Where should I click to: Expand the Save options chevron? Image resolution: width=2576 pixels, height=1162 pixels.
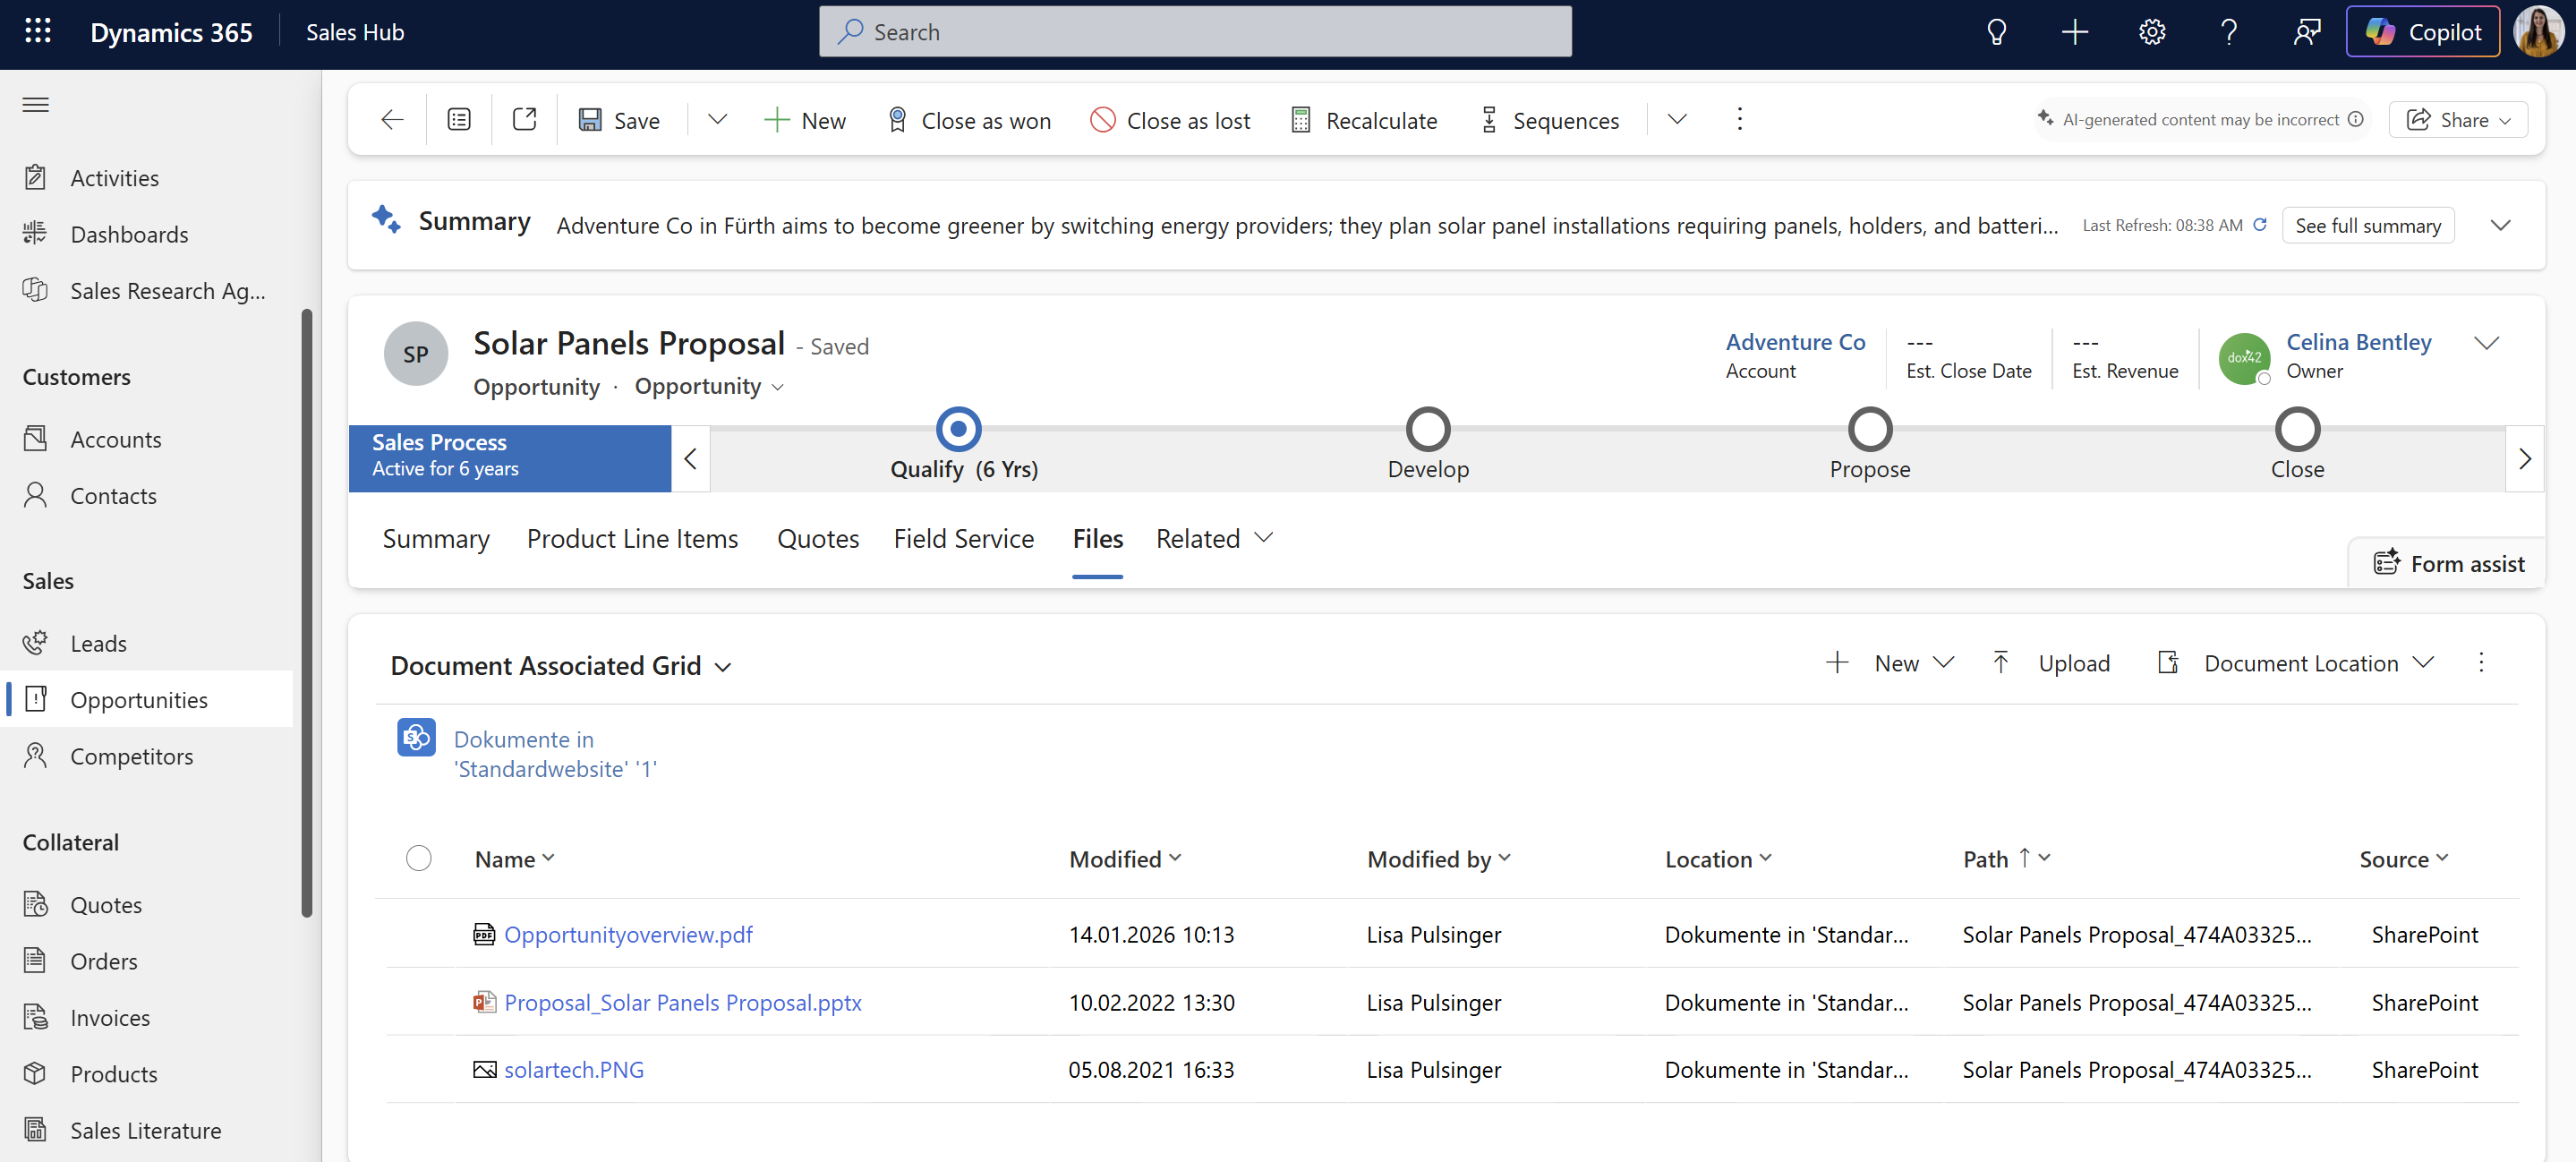(x=717, y=120)
